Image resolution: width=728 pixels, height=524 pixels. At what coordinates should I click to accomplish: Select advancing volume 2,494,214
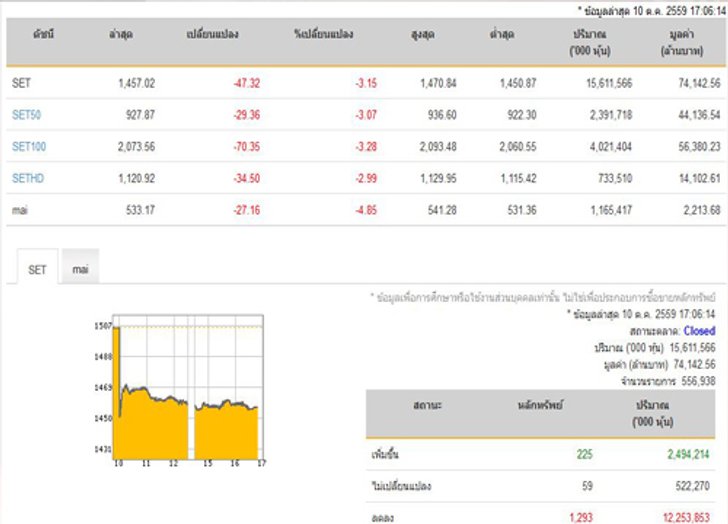coord(689,454)
